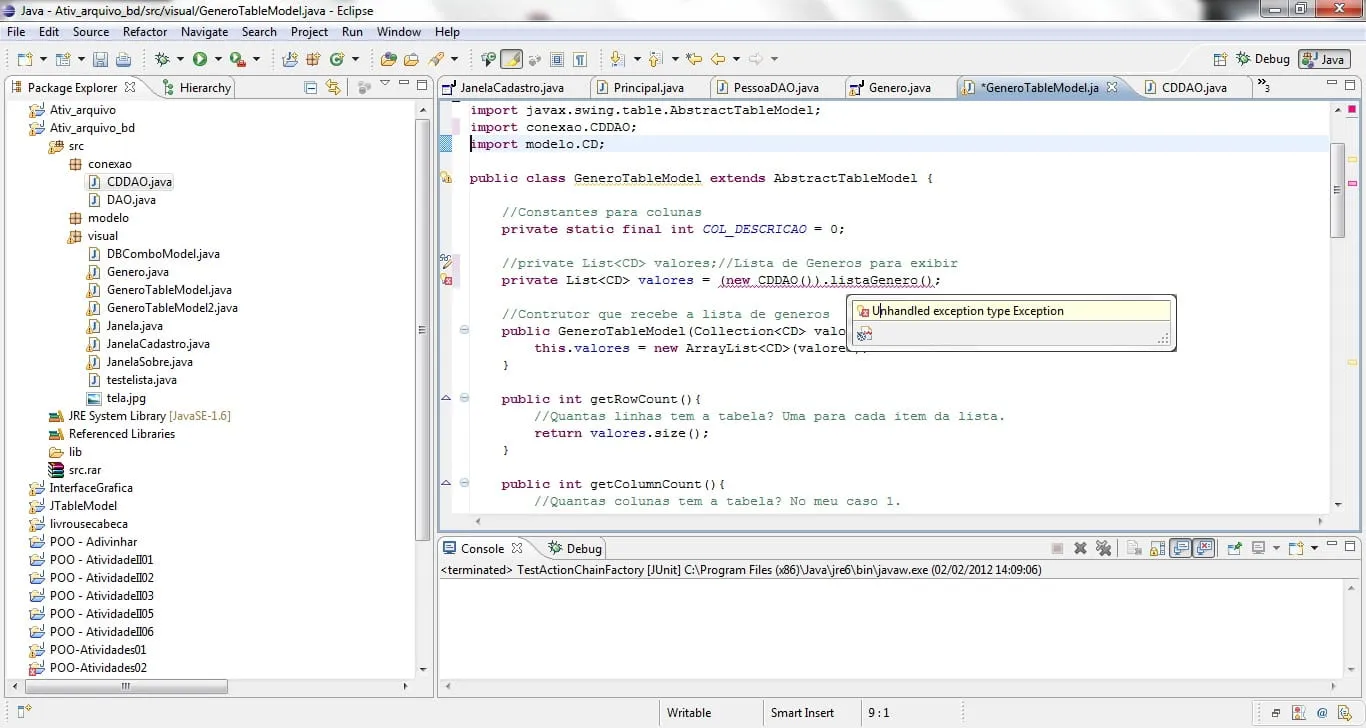
Task: Click the Package Explorer horizontal scrollbar
Action: pos(126,687)
